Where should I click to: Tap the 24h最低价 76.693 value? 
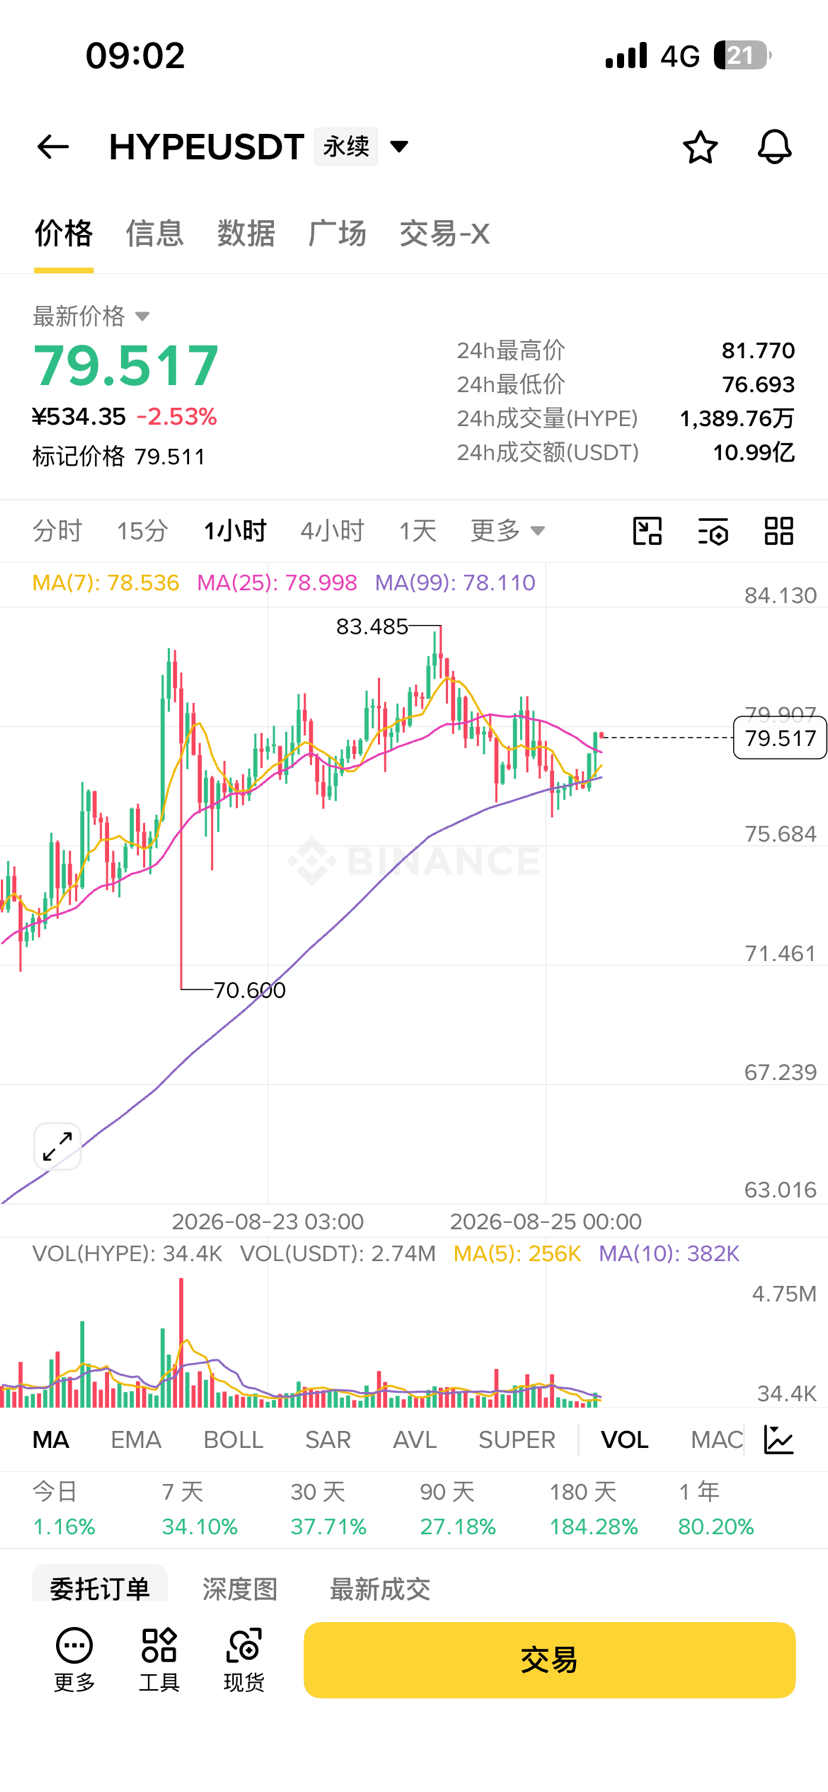(758, 385)
